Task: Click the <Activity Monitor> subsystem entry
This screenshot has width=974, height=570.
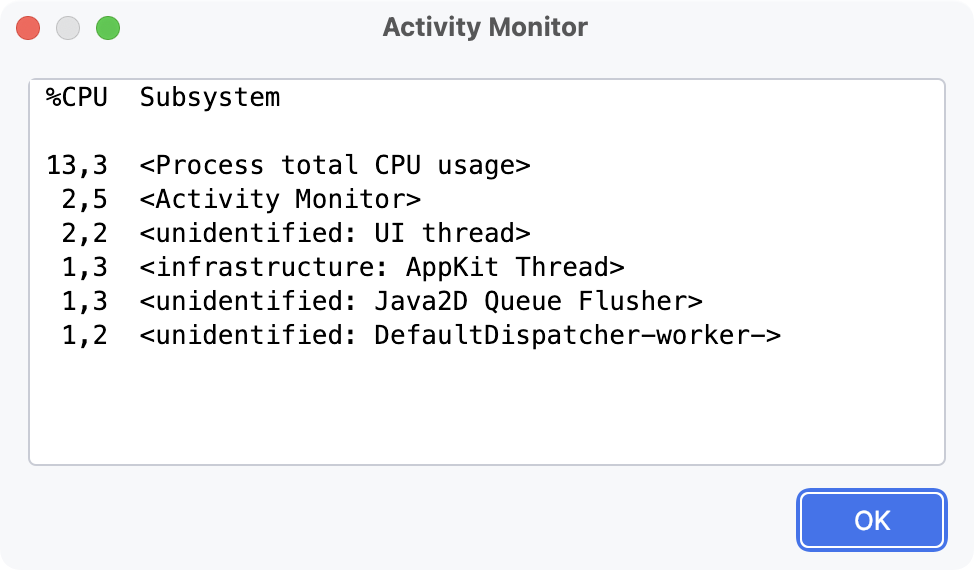Action: 280,200
